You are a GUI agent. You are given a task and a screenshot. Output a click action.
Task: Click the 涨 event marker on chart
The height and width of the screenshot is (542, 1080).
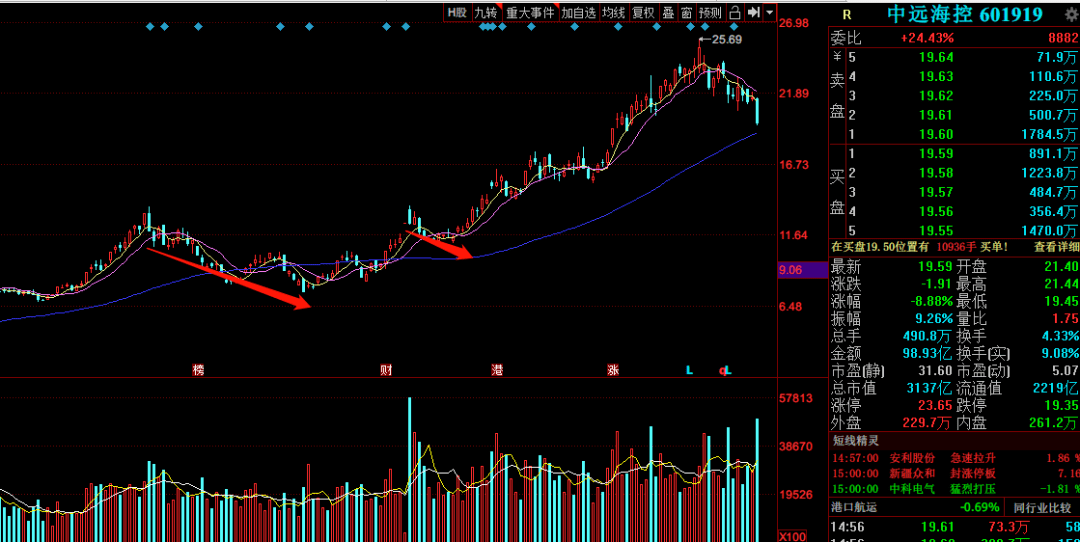(613, 370)
